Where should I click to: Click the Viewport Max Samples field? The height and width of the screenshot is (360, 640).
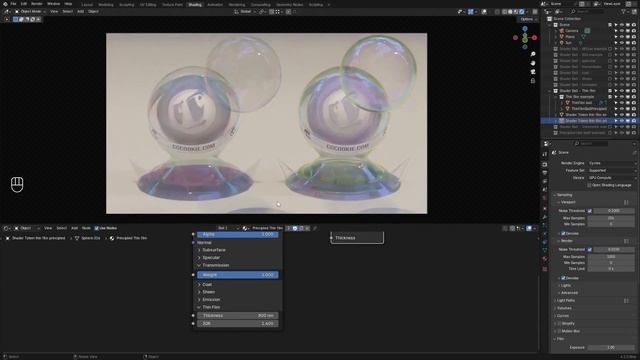pos(611,218)
